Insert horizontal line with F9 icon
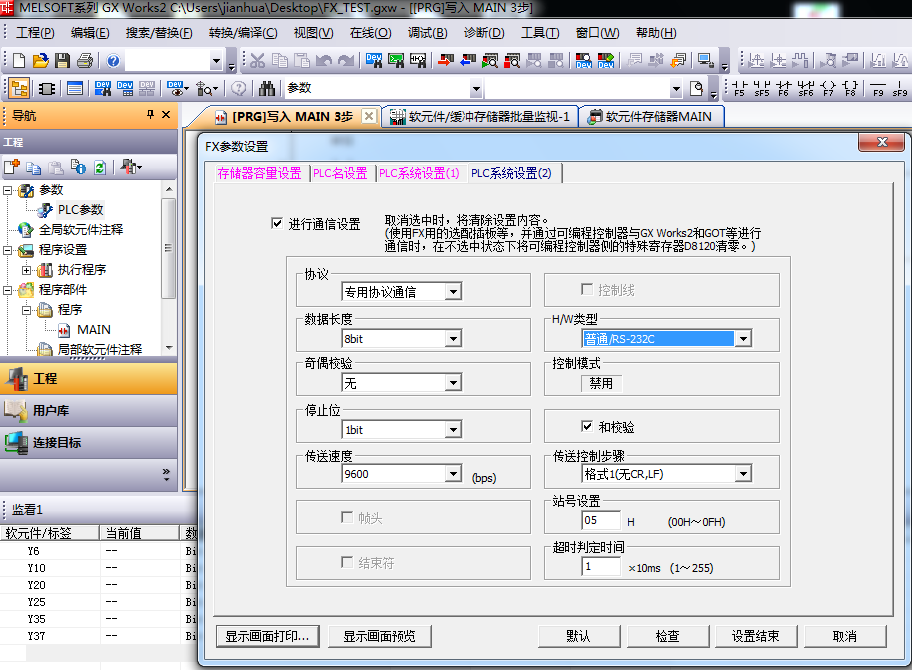Image resolution: width=912 pixels, height=670 pixels. click(878, 88)
